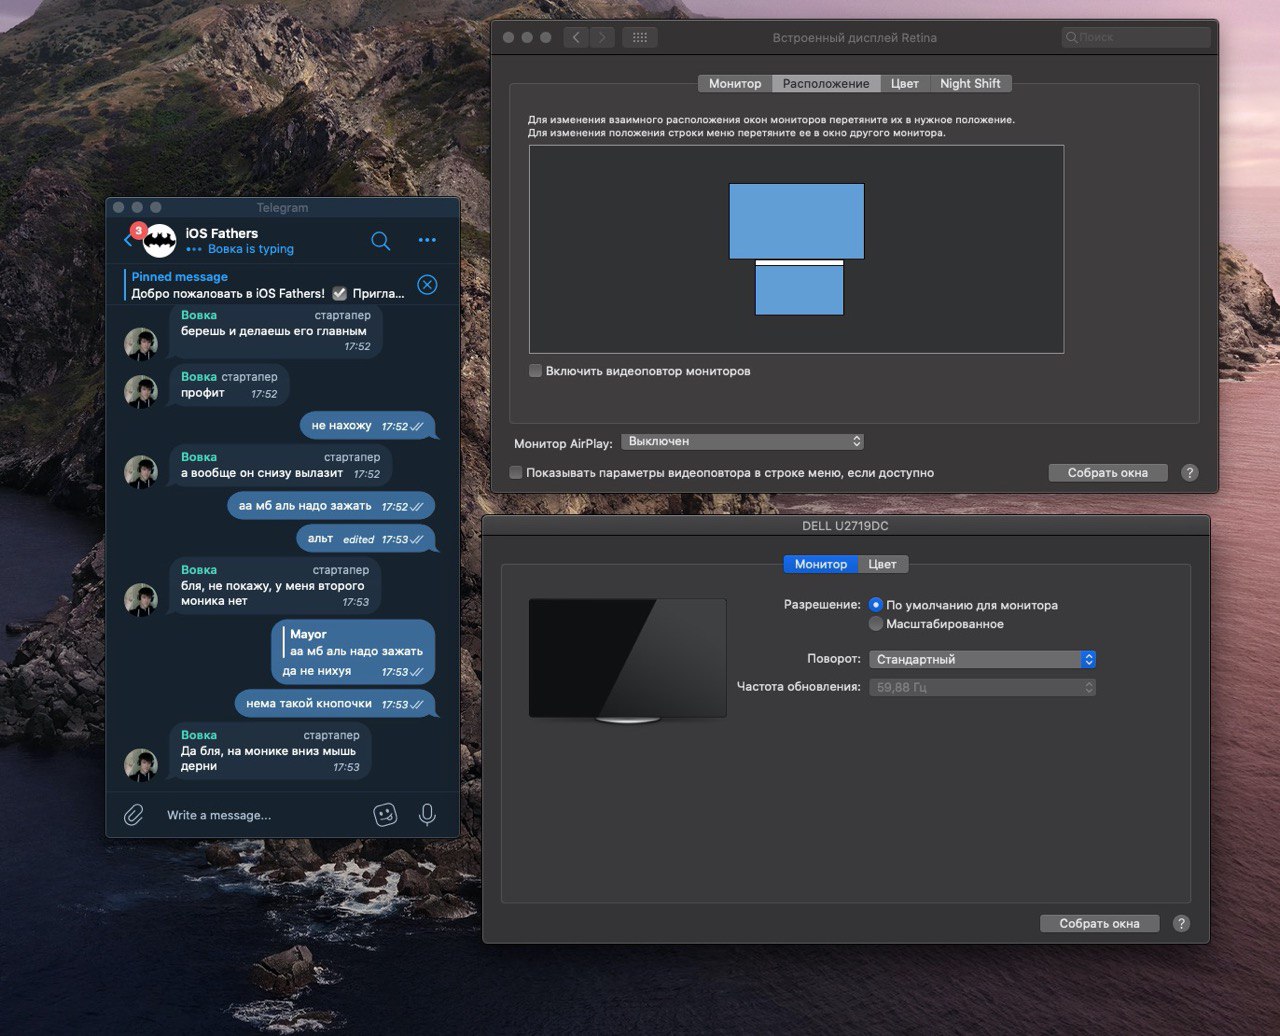This screenshot has width=1280, height=1036.
Task: Select 'Цвет' tab in DELL U2719DC window
Action: (x=882, y=564)
